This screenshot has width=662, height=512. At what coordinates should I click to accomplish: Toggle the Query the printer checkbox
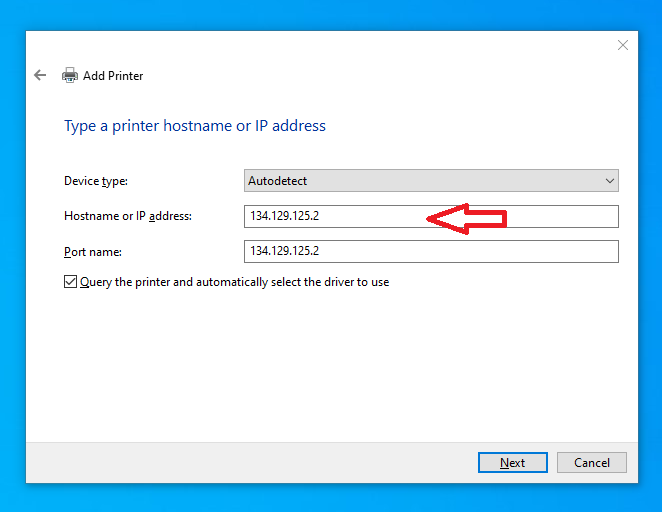tap(70, 282)
